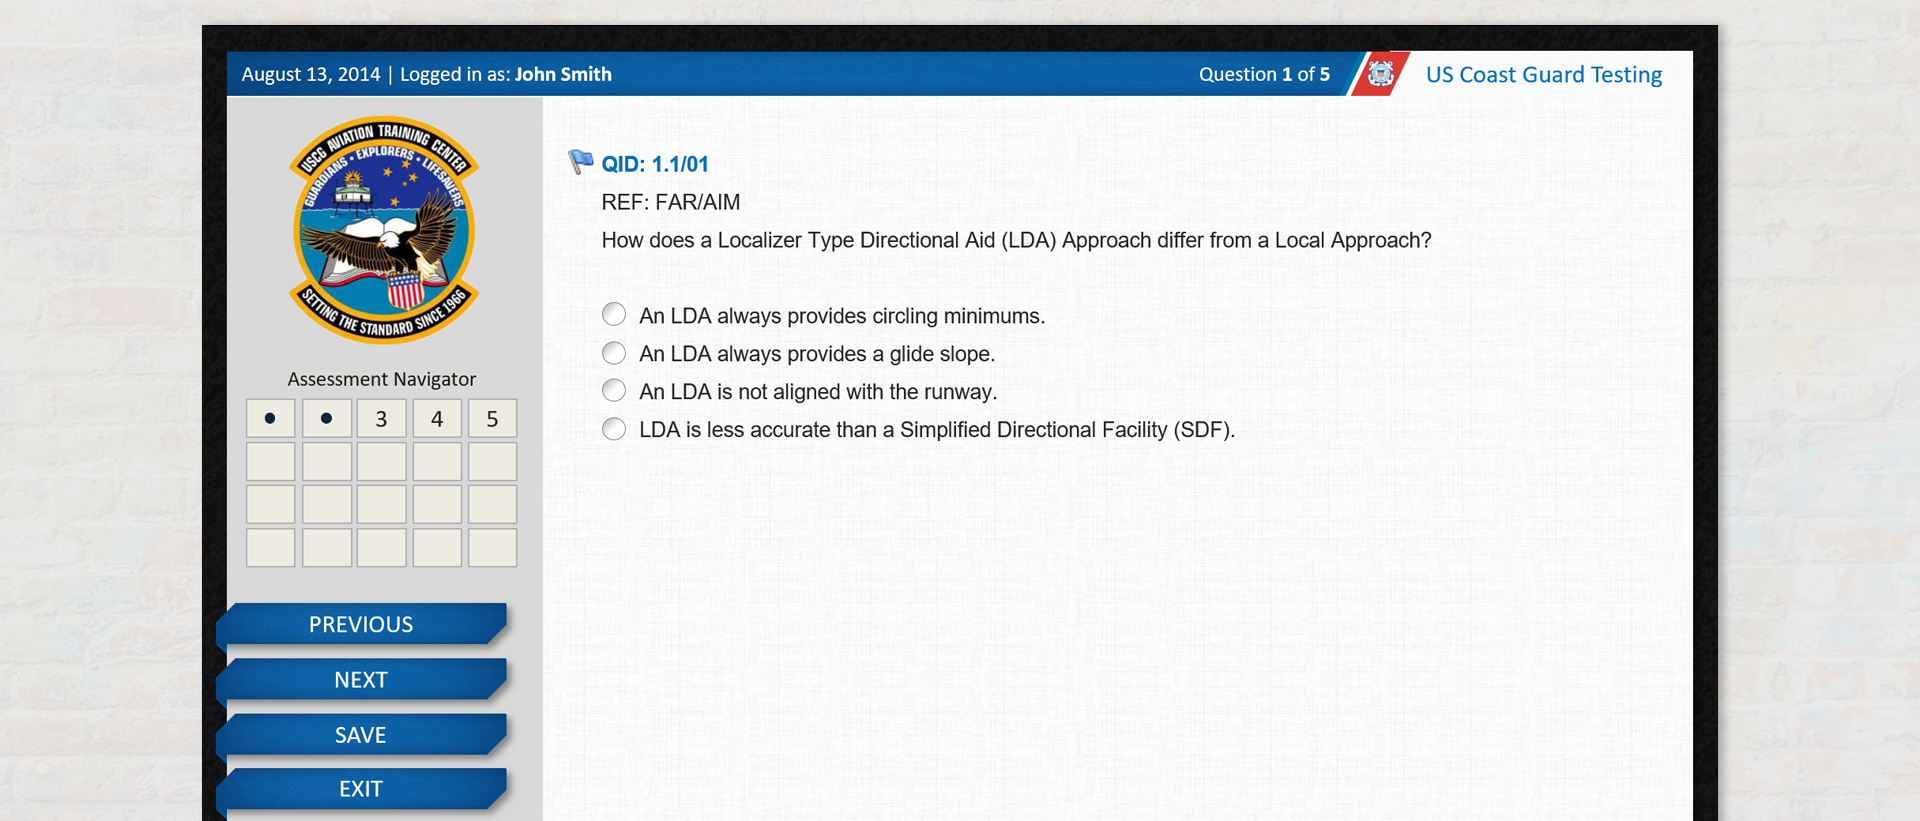Click the 'US Coast Guard Testing' title
The height and width of the screenshot is (821, 1920).
coord(1543,75)
